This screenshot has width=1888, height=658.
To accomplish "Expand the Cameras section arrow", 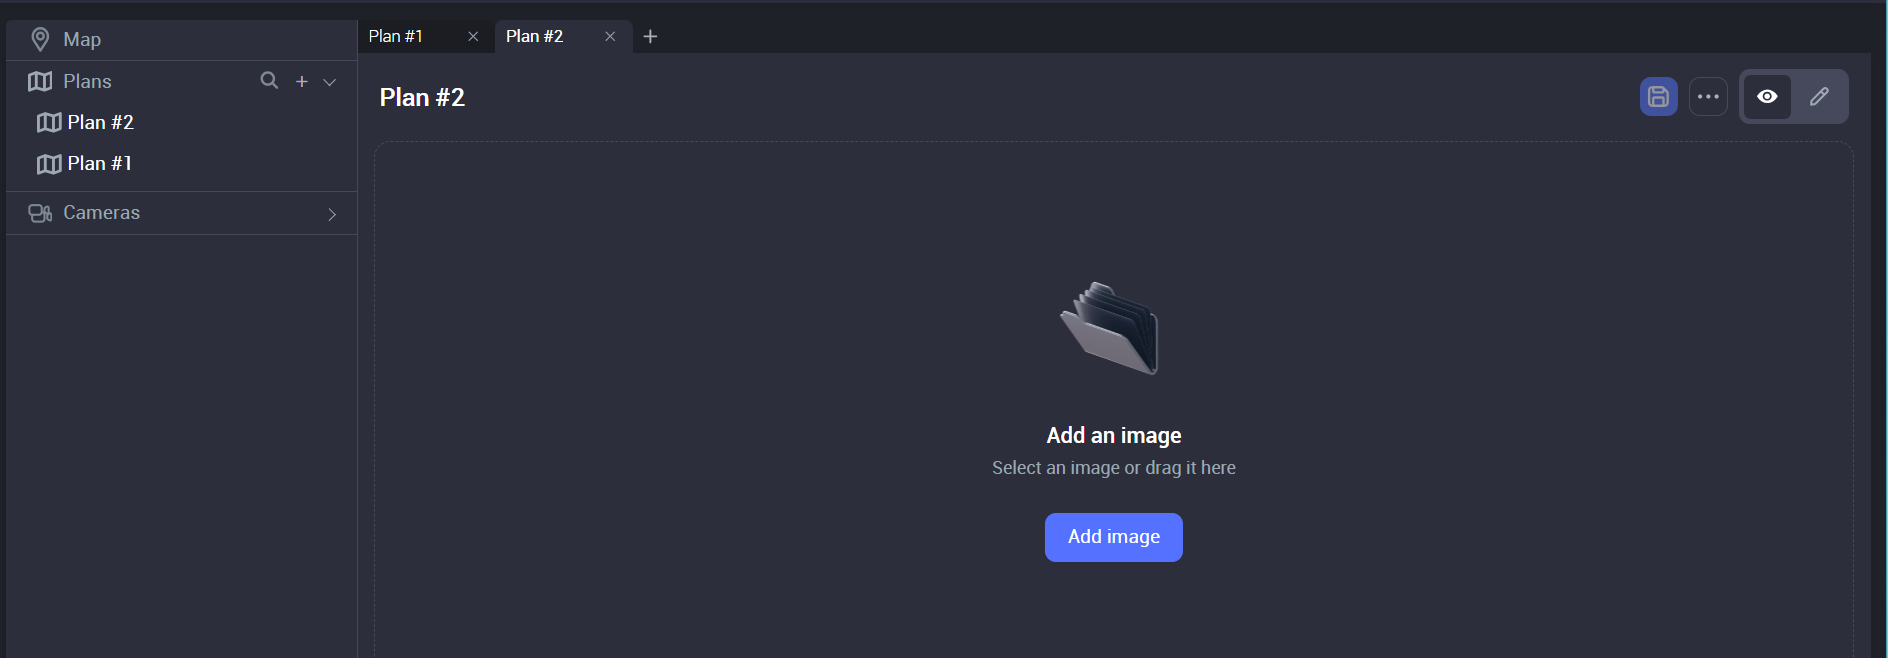I will 332,214.
